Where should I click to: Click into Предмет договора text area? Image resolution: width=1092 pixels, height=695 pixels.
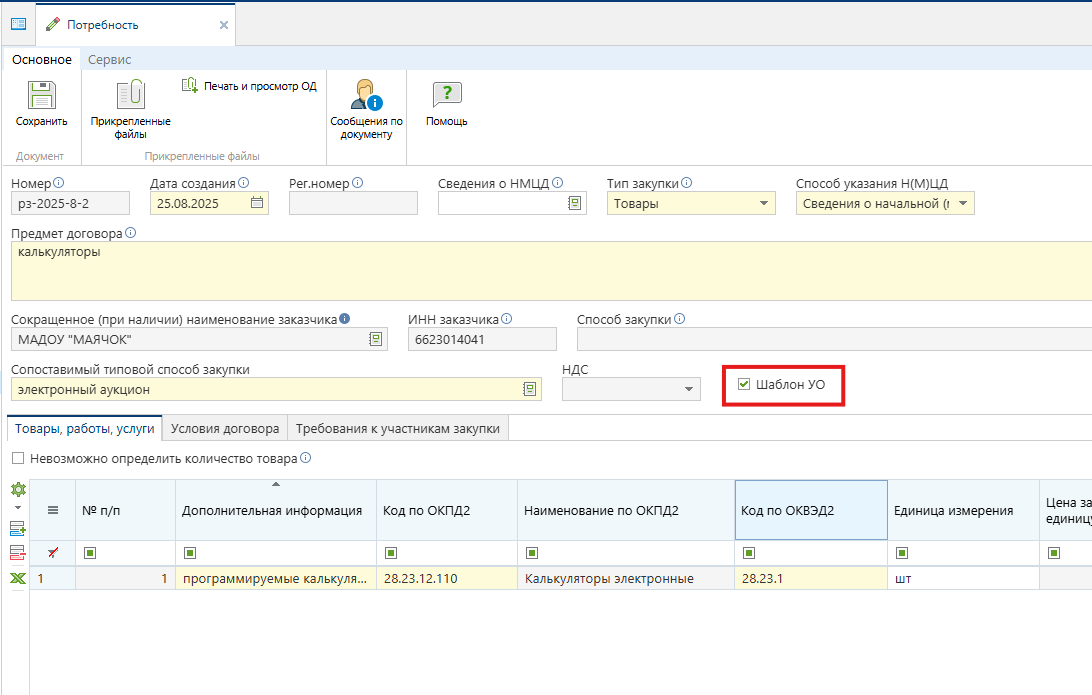click(552, 271)
